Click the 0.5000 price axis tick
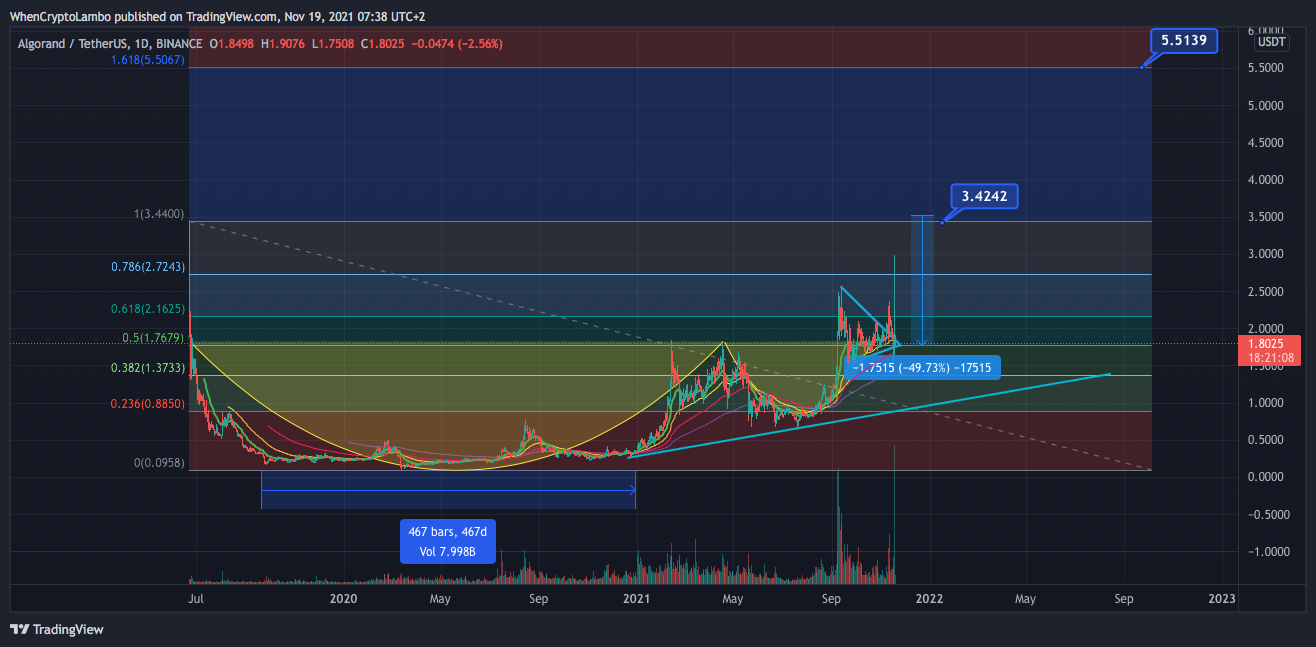This screenshot has width=1316, height=647. click(1264, 440)
